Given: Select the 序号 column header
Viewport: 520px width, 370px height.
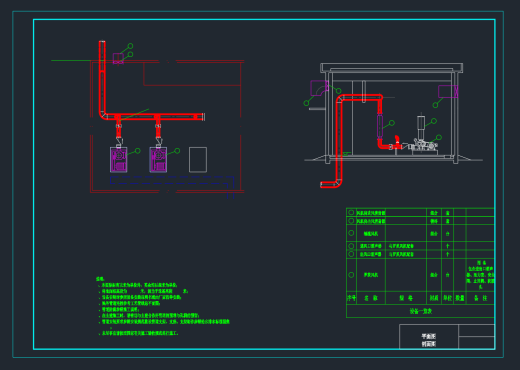Looking at the screenshot, I should pyautogui.click(x=351, y=298).
